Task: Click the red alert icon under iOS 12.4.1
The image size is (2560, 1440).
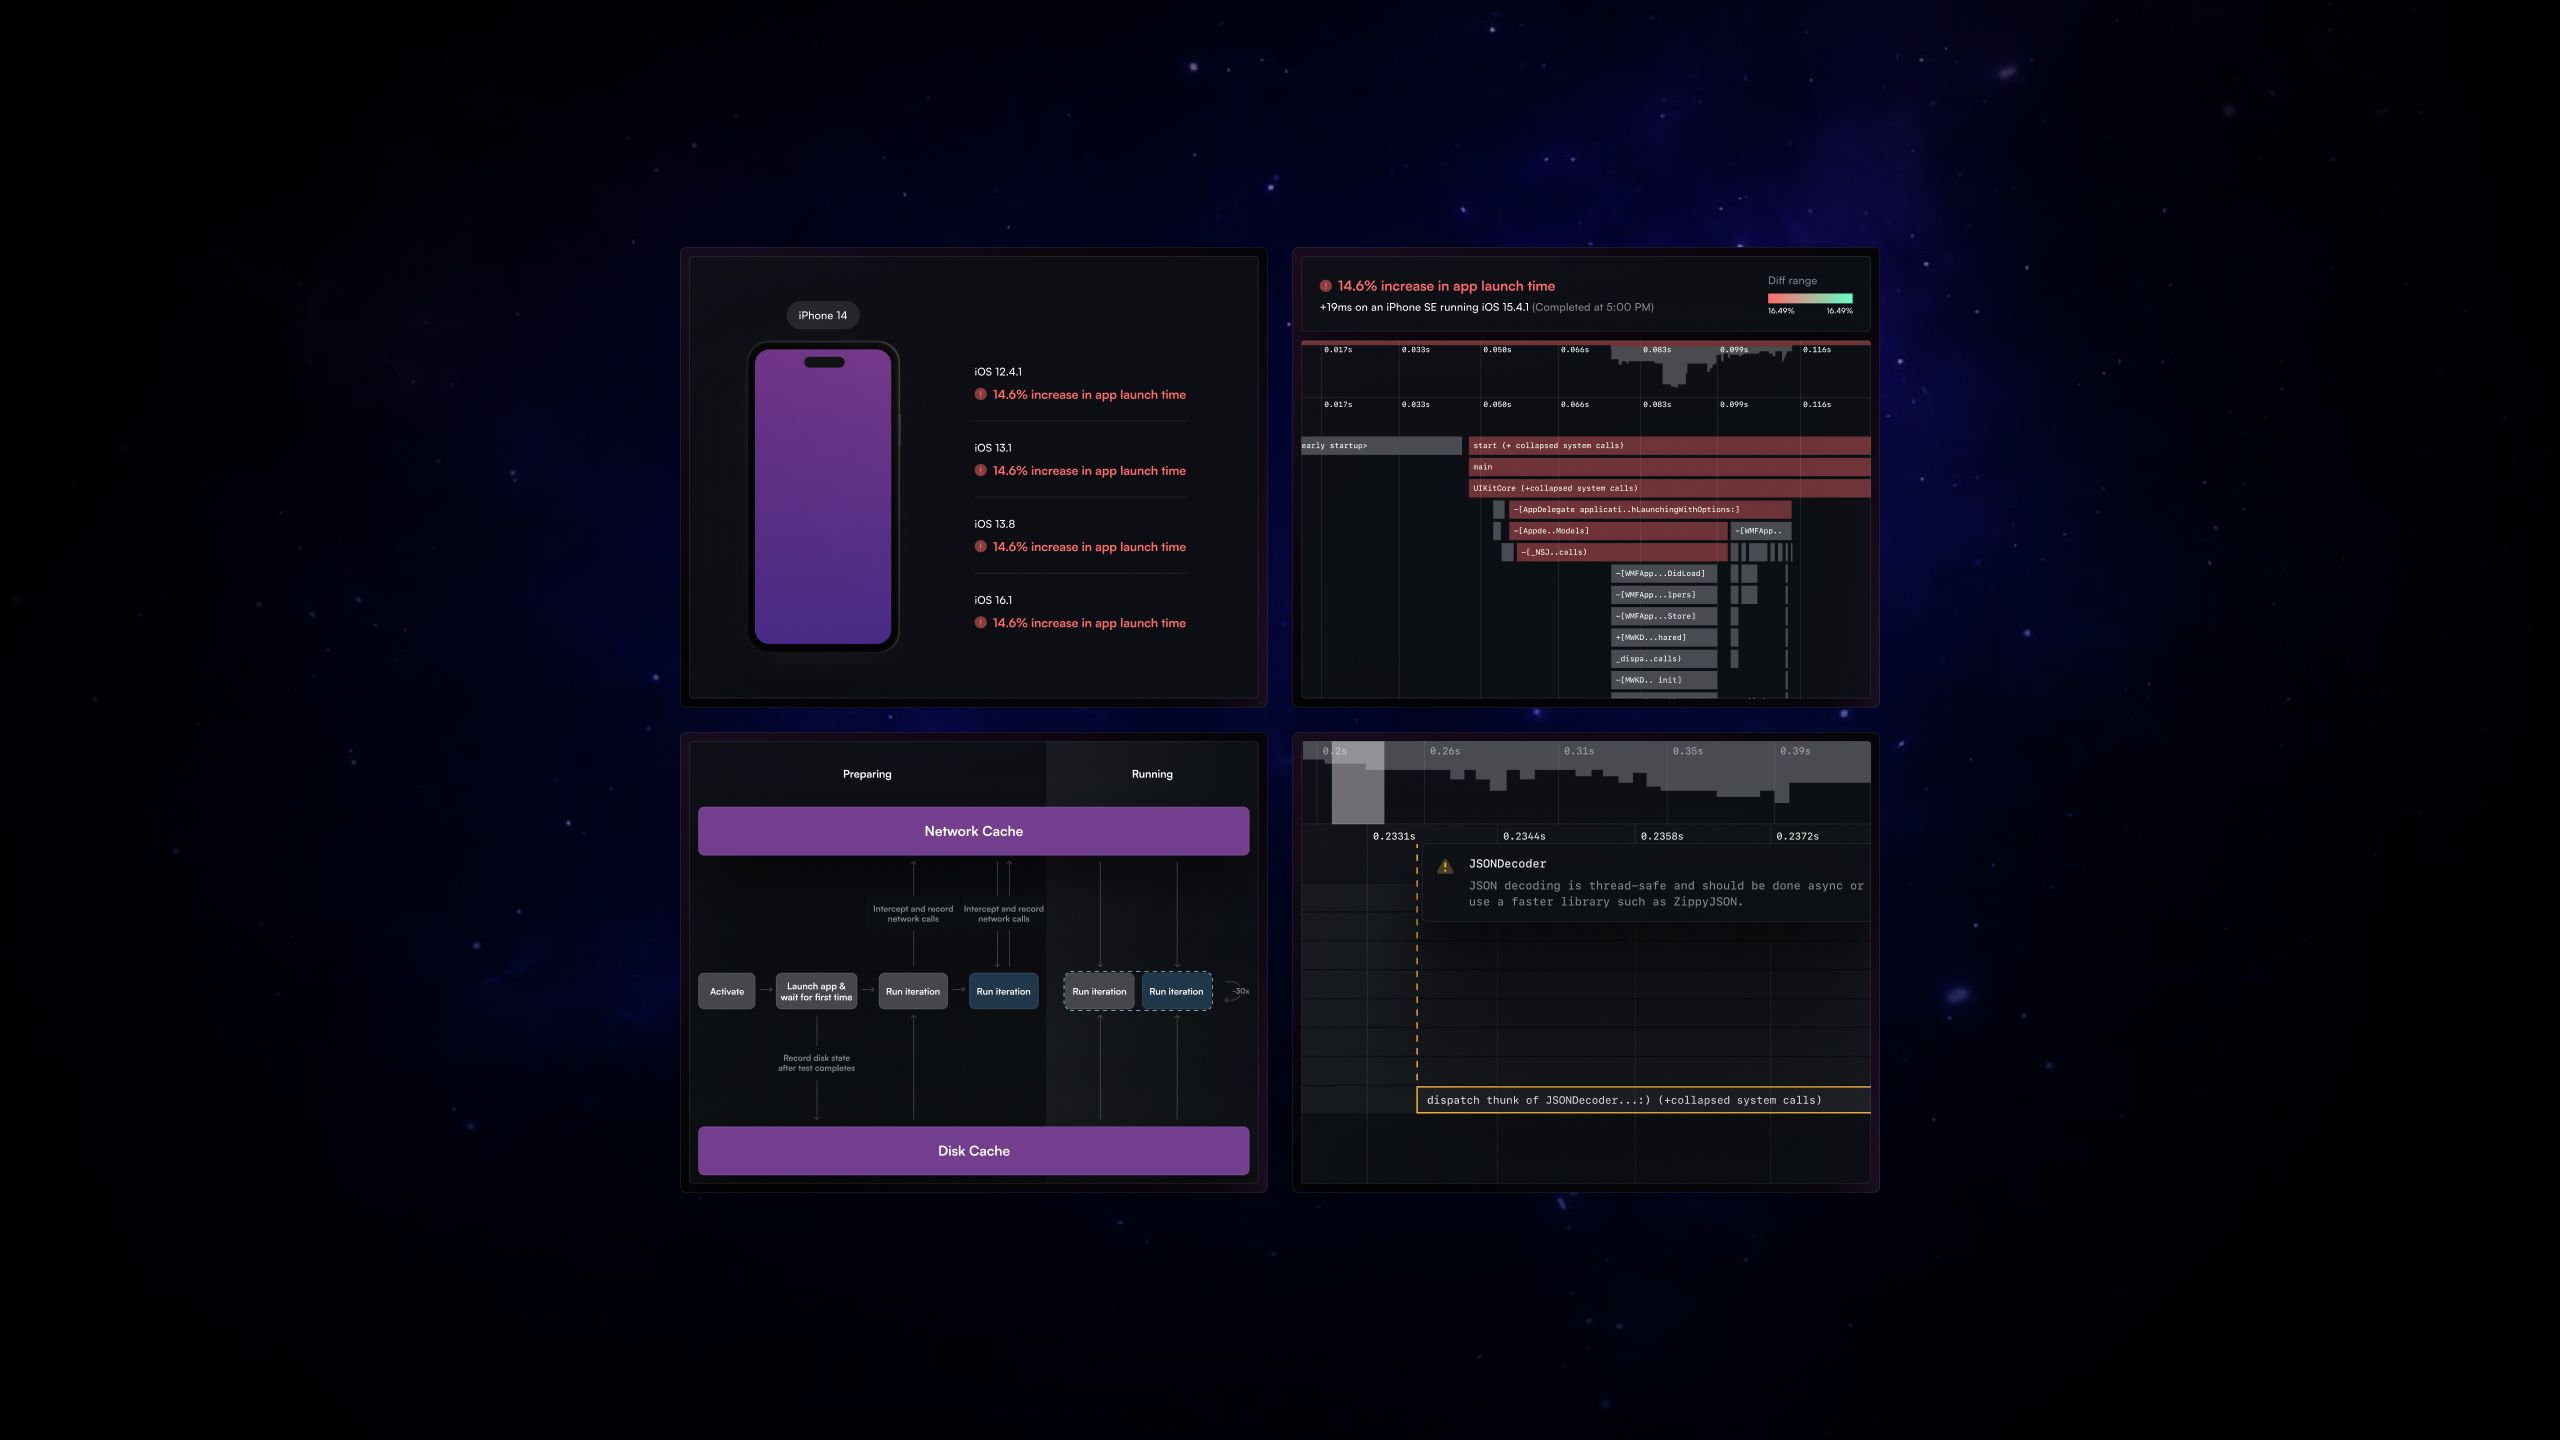Action: (x=980, y=394)
